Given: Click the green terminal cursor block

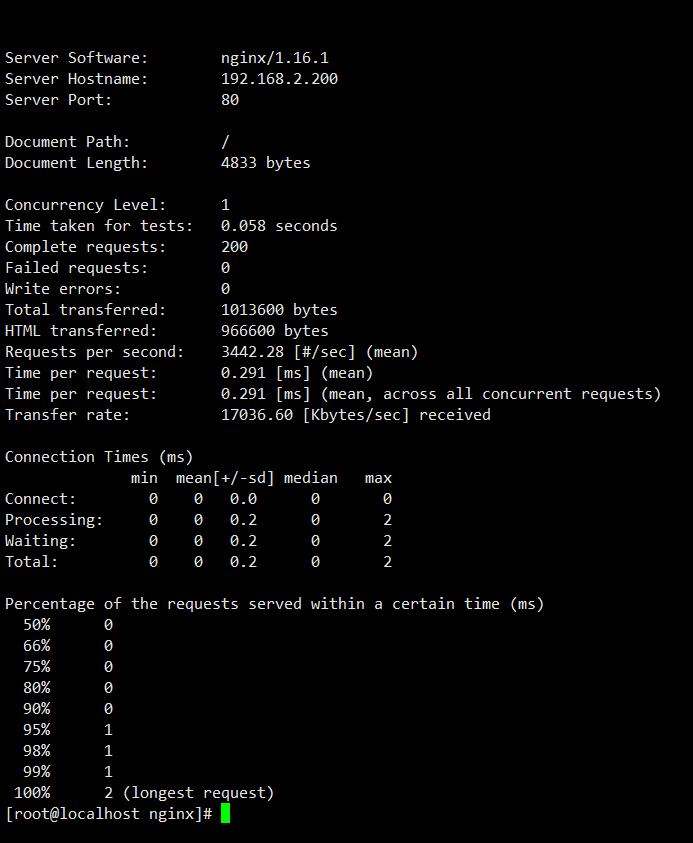Looking at the screenshot, I should (225, 813).
